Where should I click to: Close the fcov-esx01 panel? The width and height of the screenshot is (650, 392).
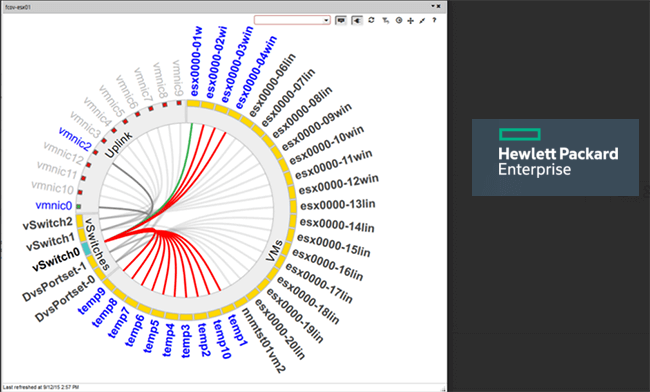pyautogui.click(x=439, y=6)
